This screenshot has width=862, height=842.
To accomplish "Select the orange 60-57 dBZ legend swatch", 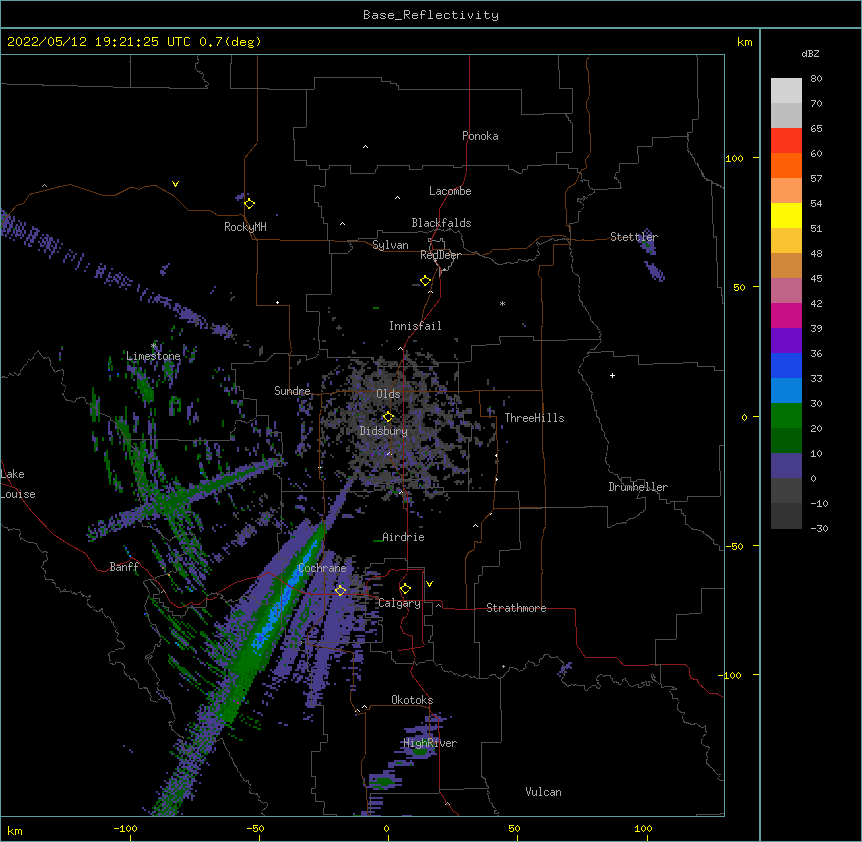I will [786, 165].
